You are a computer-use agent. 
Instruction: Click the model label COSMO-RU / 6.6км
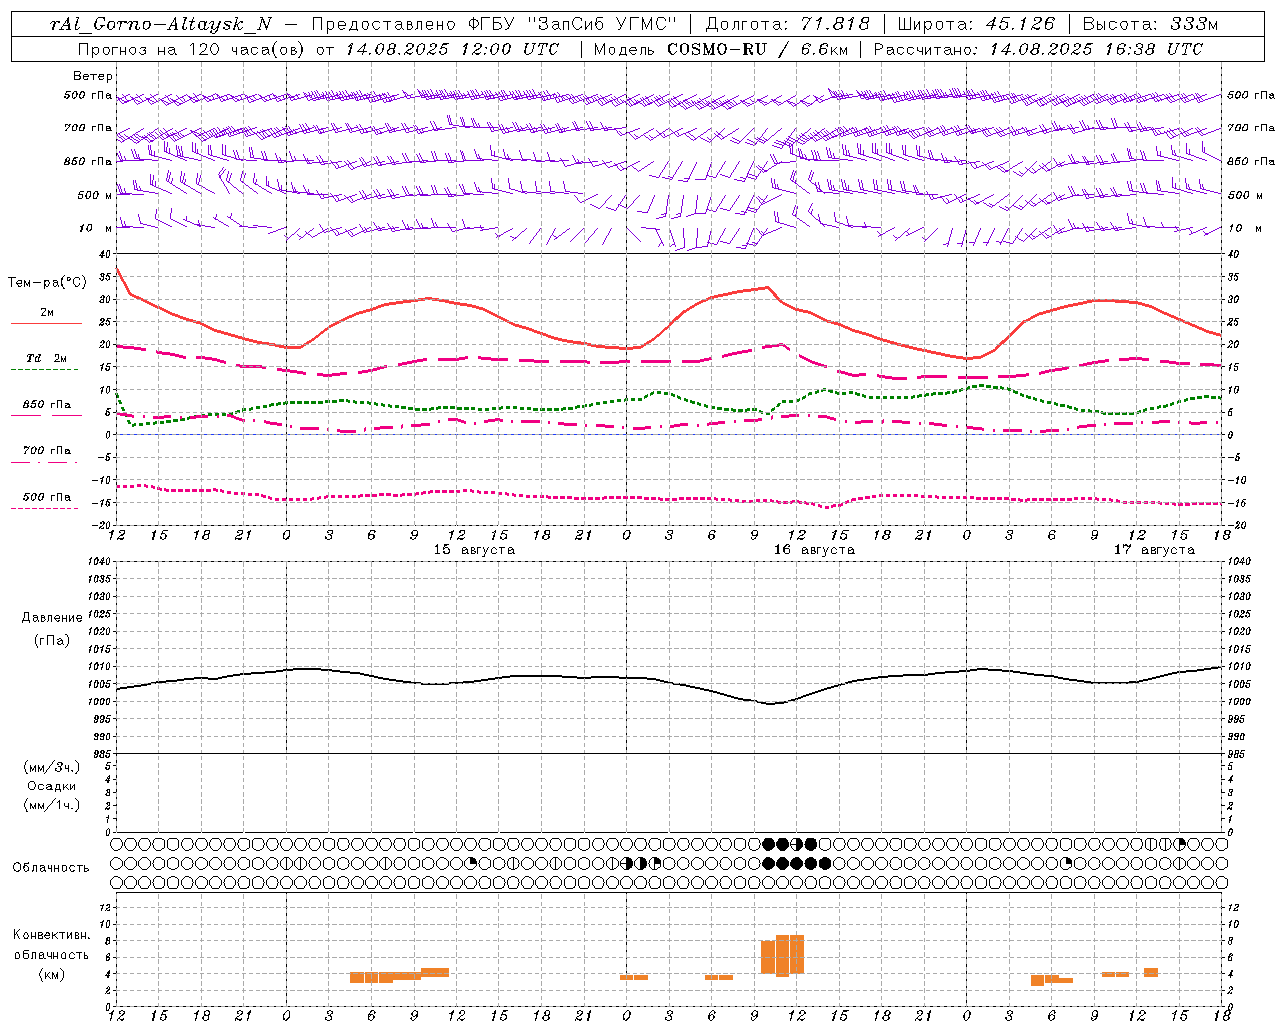pos(757,49)
